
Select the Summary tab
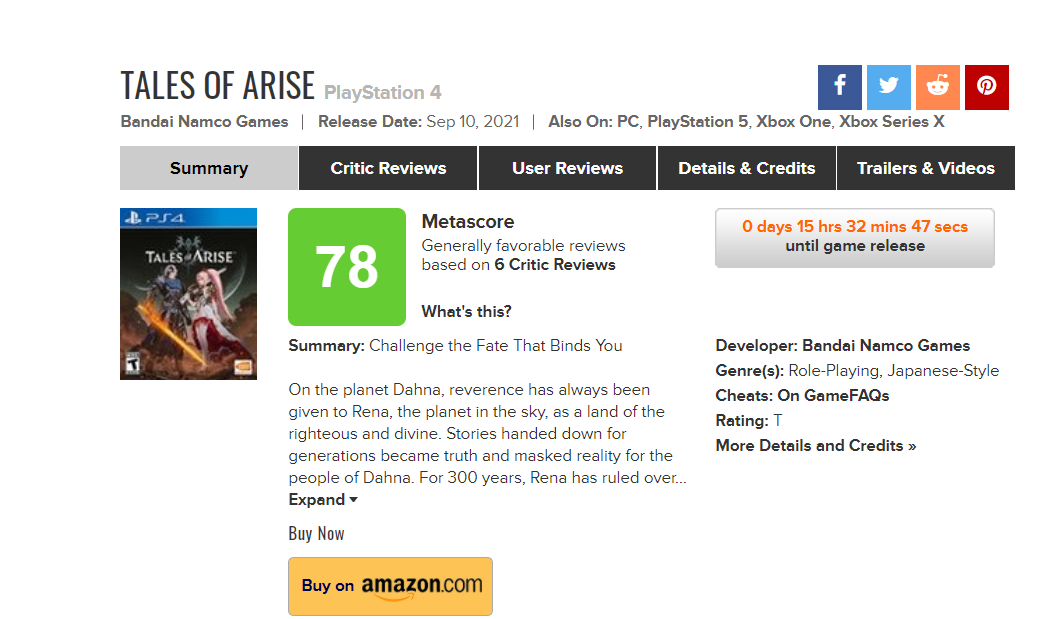[209, 168]
